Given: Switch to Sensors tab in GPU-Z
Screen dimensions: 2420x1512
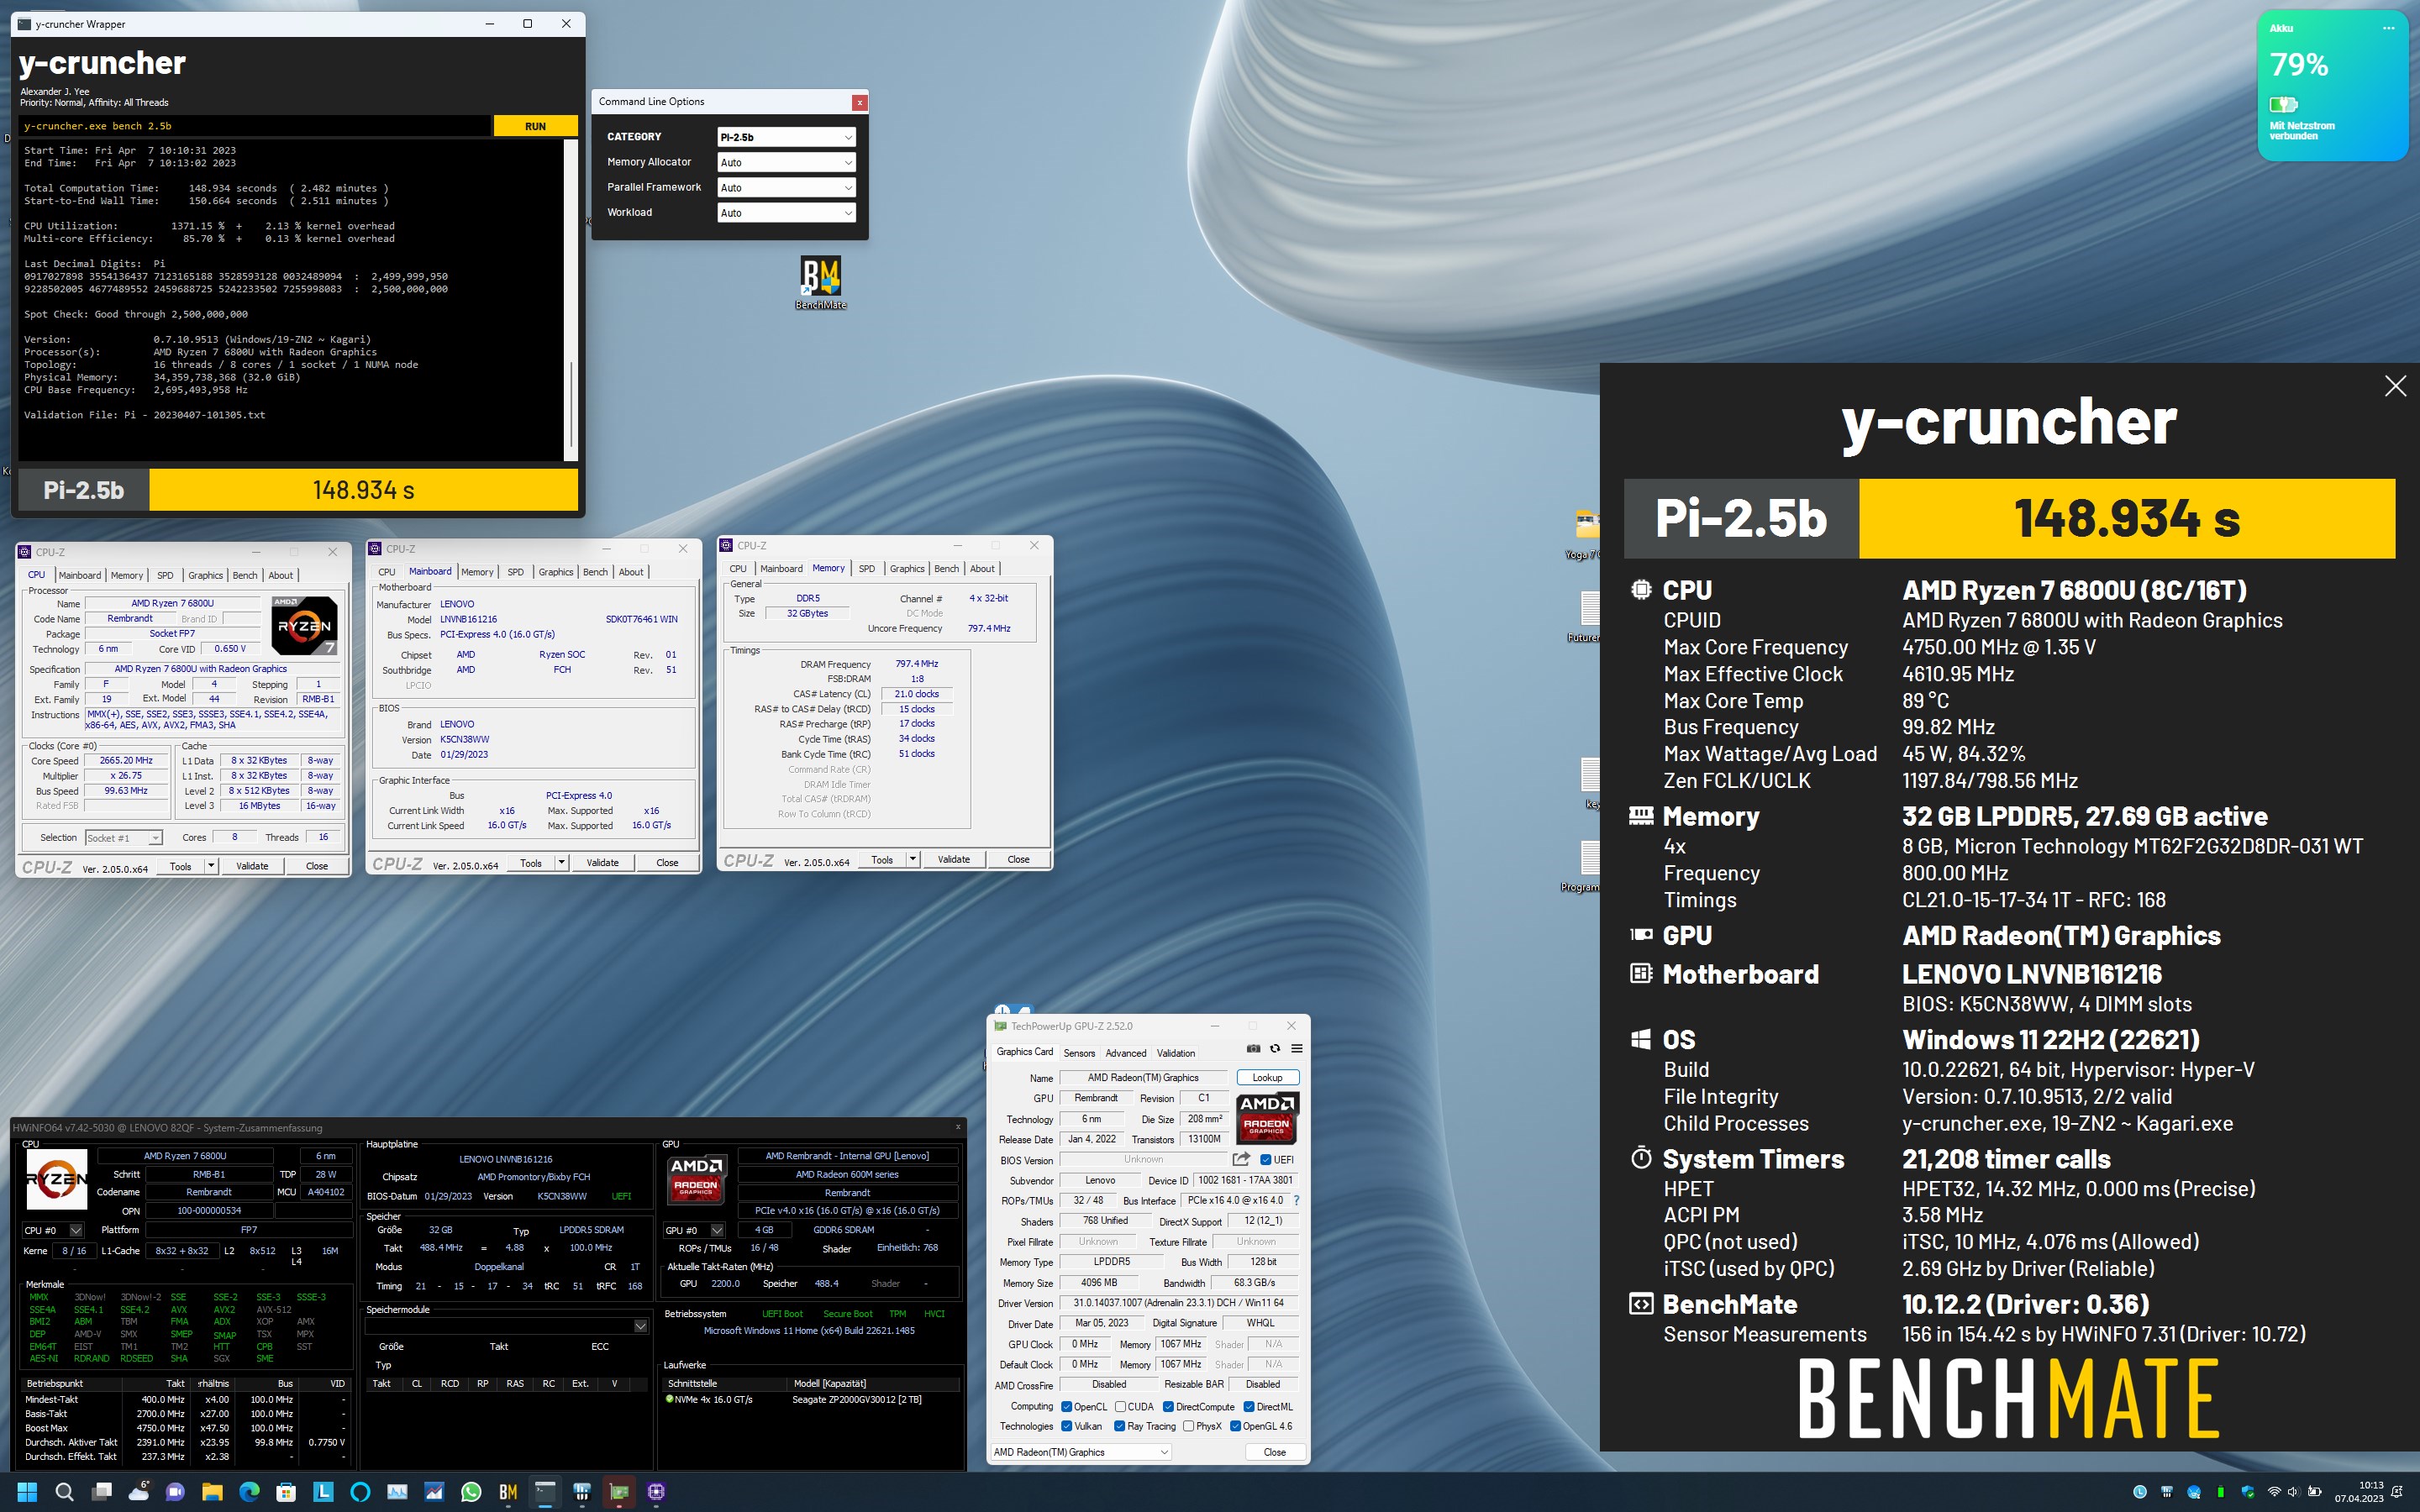Looking at the screenshot, I should 1079,1053.
